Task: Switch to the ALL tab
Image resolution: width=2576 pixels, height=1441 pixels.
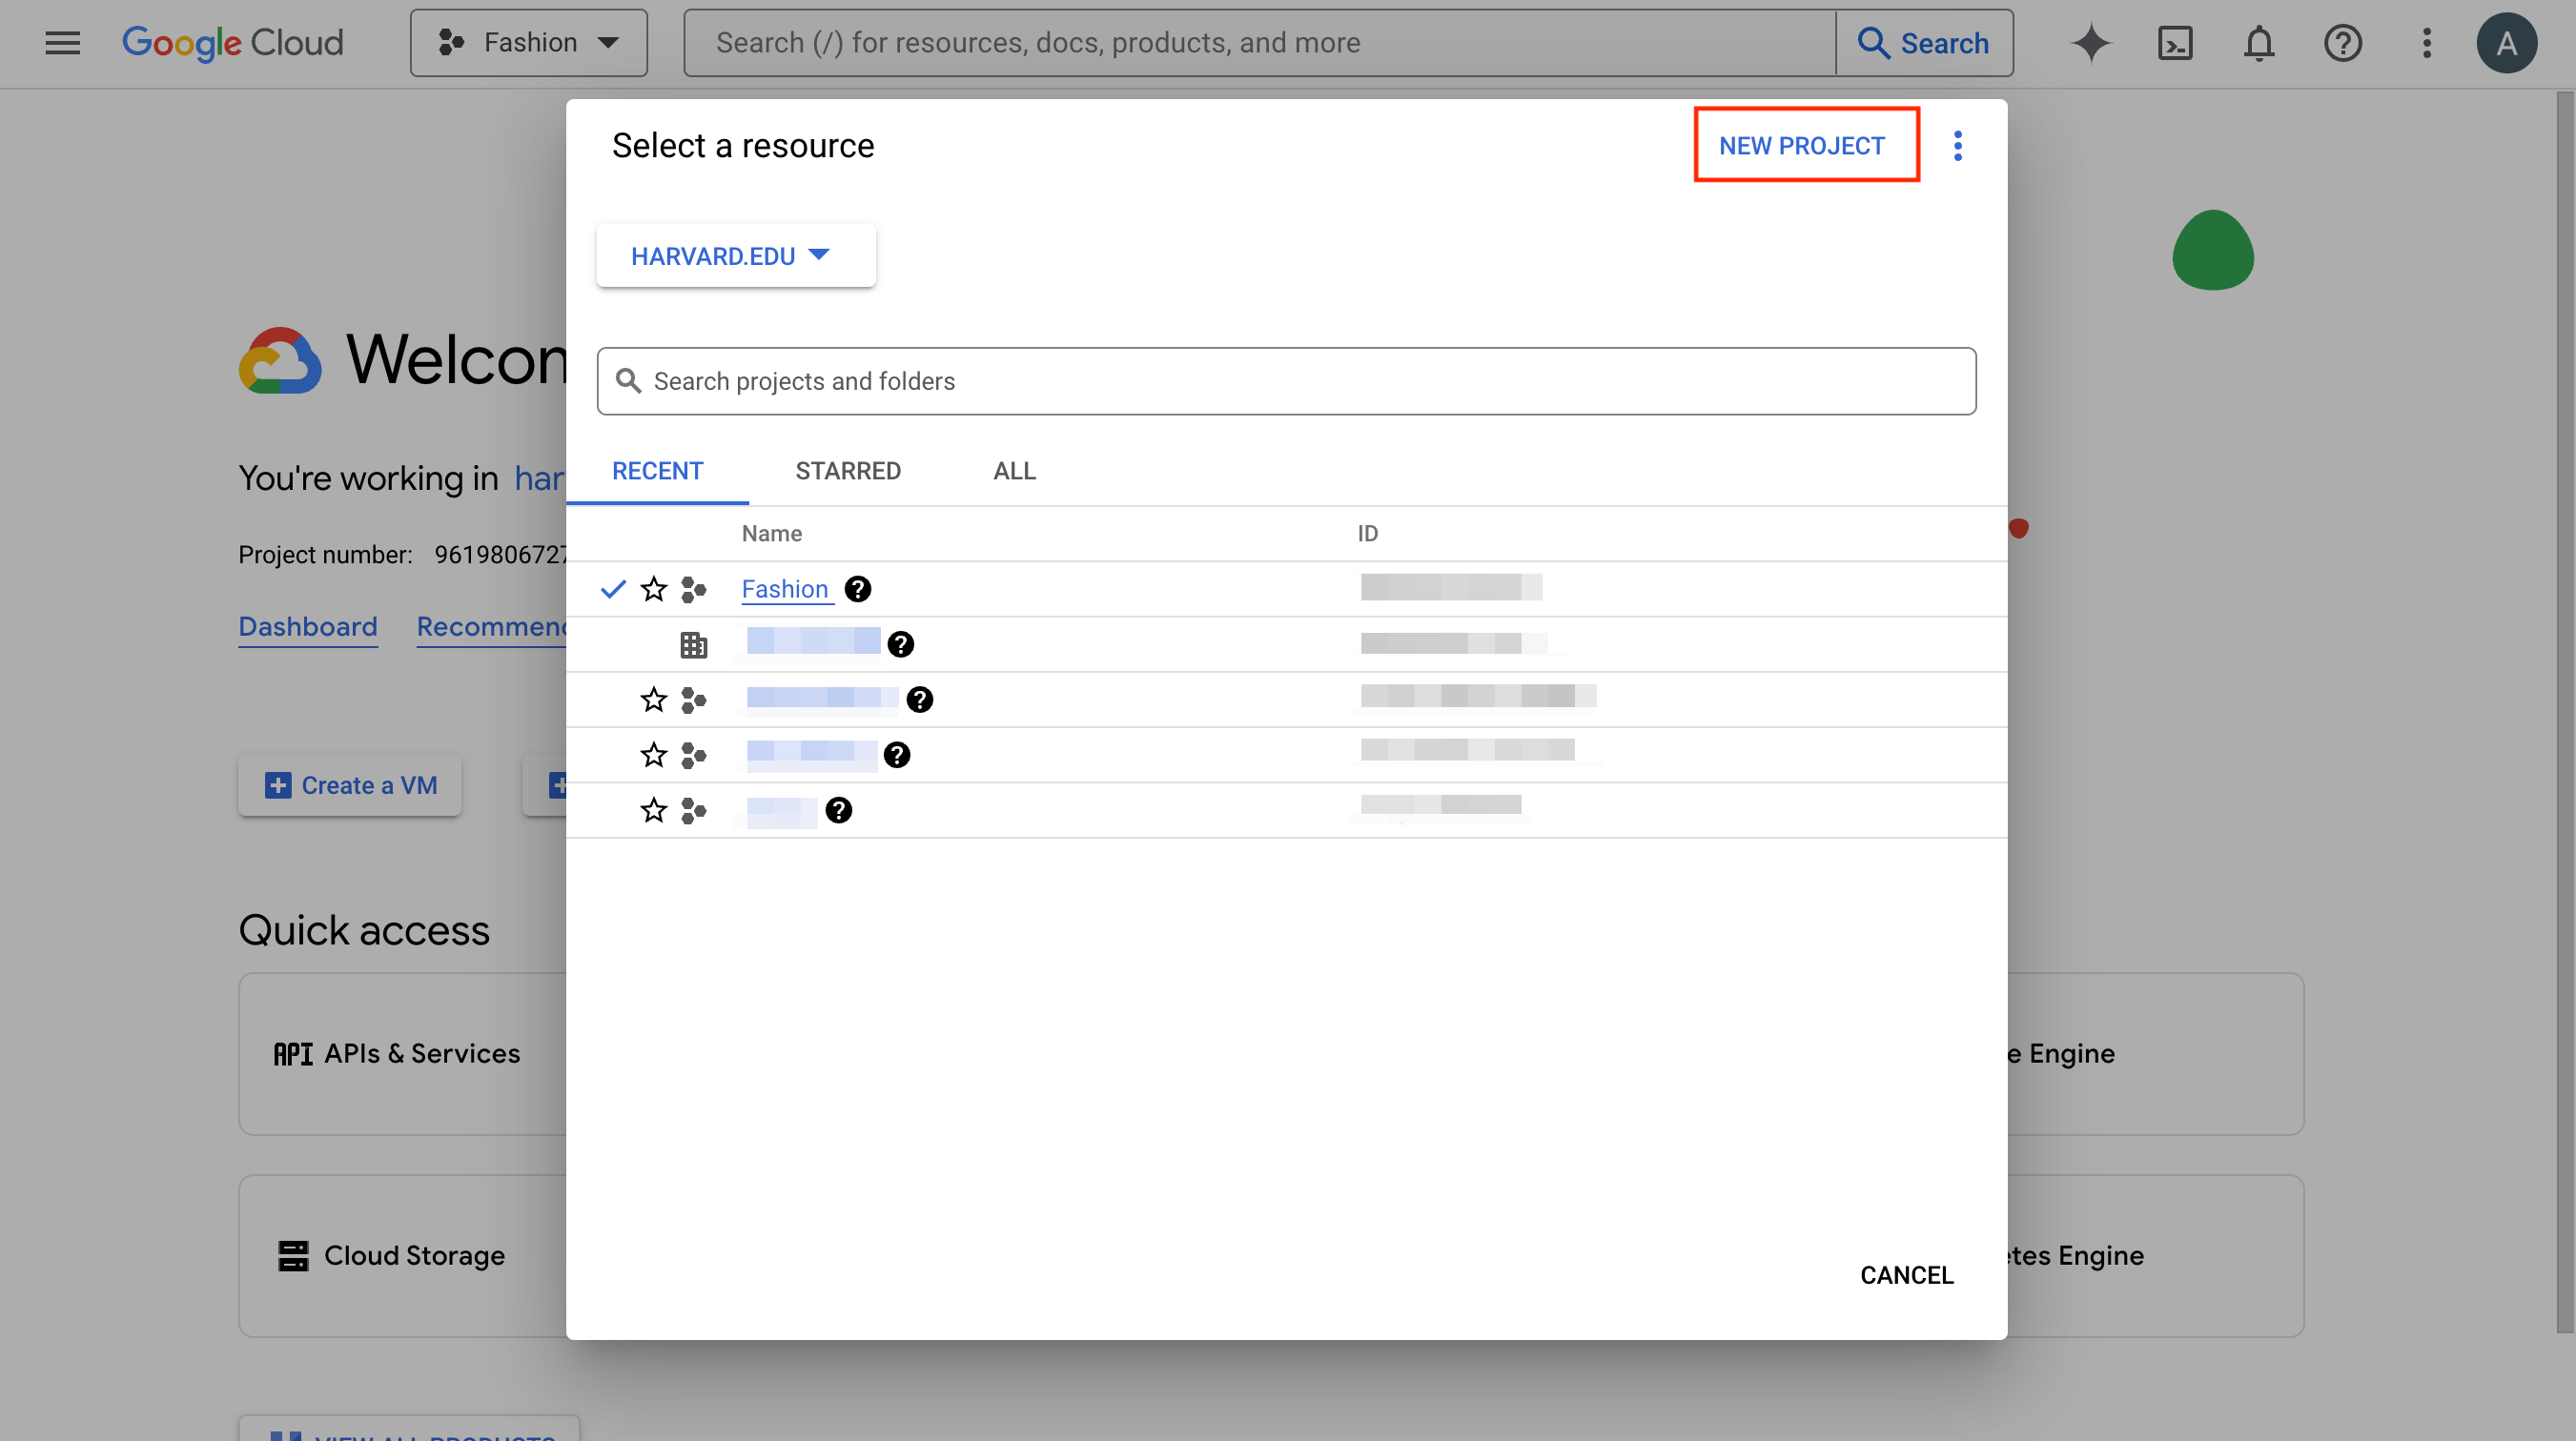Action: click(x=1013, y=471)
